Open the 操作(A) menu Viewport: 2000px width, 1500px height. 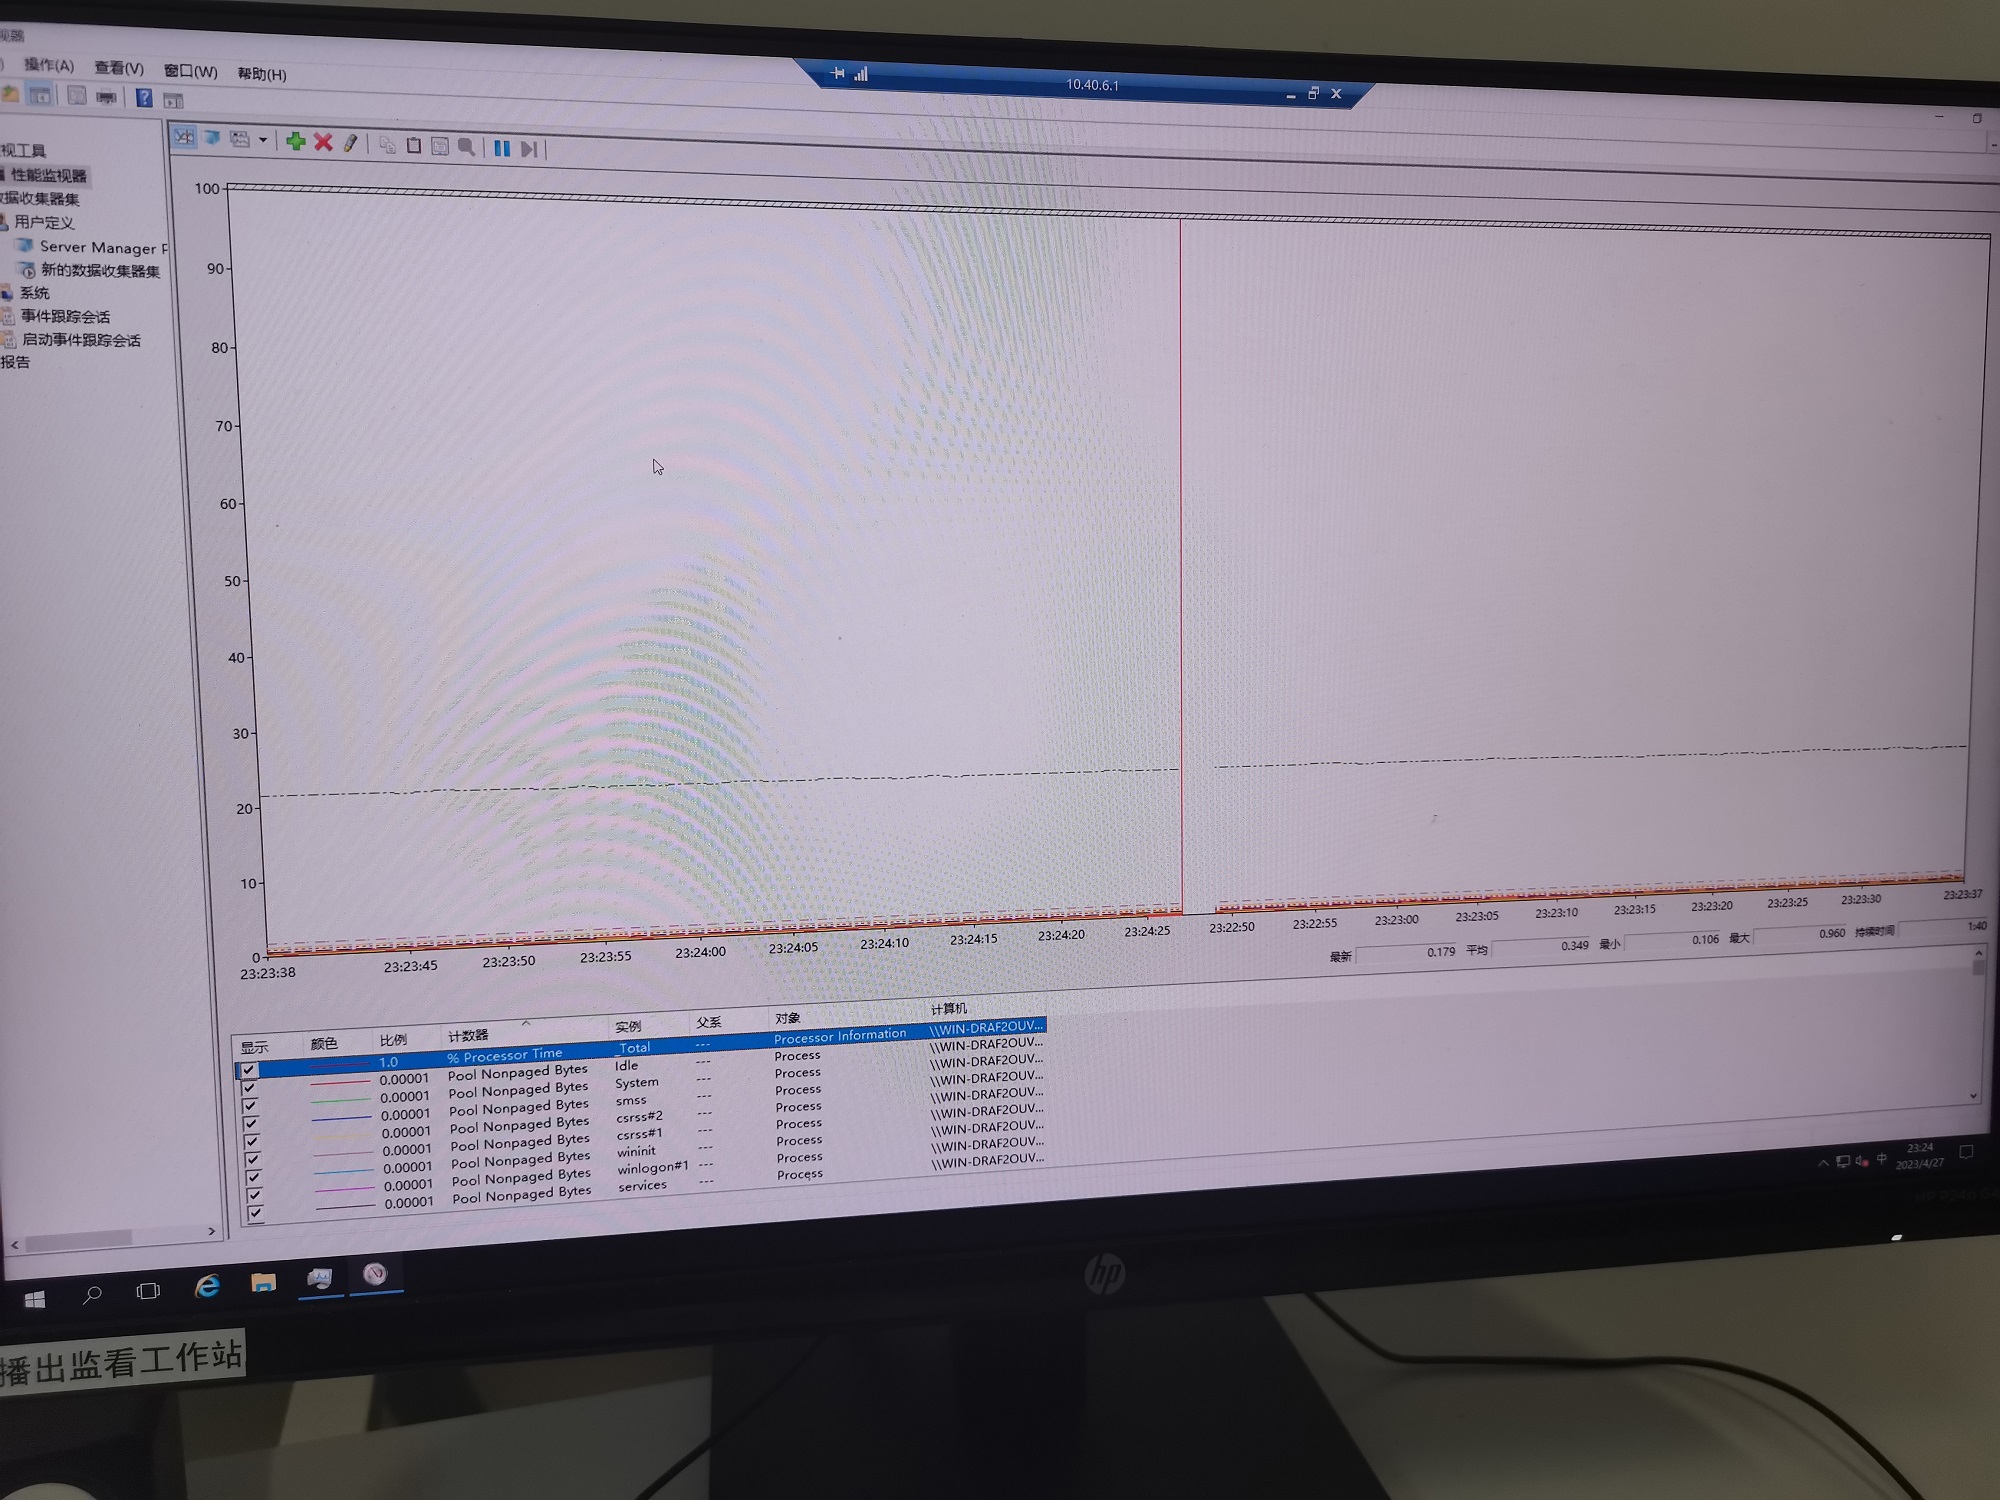click(x=48, y=65)
